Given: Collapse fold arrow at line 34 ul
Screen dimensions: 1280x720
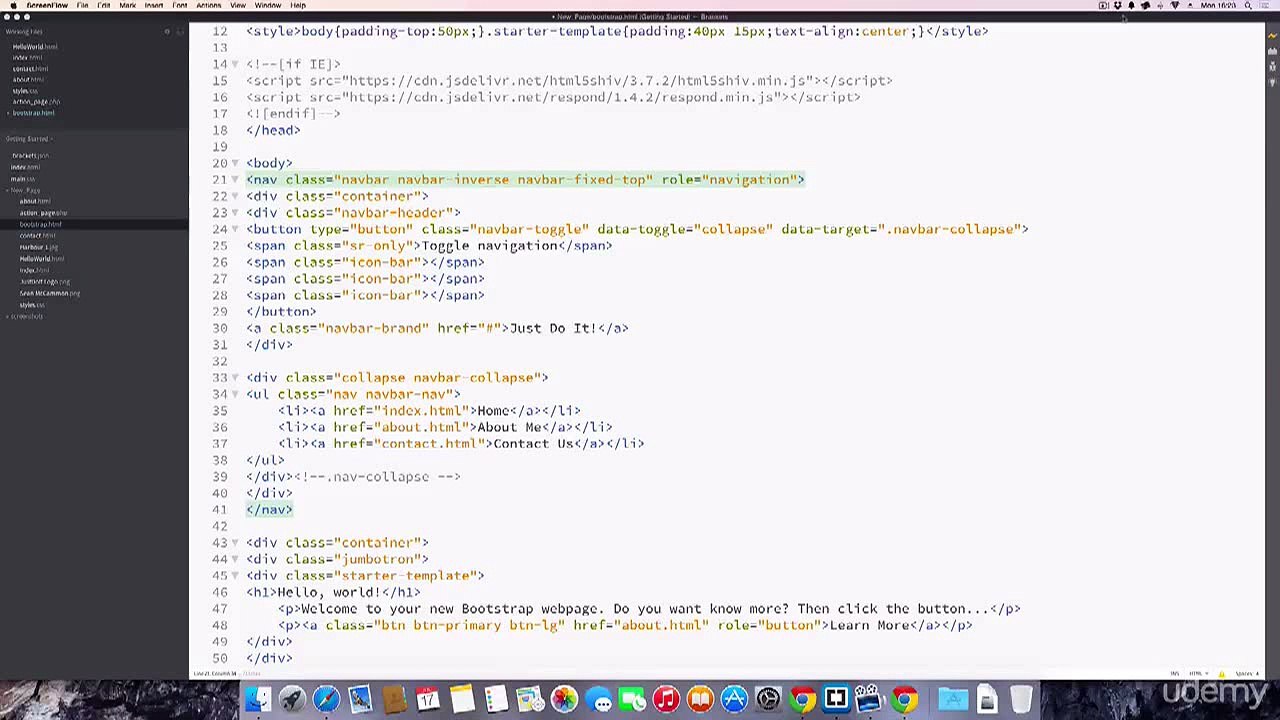Looking at the screenshot, I should [x=235, y=394].
